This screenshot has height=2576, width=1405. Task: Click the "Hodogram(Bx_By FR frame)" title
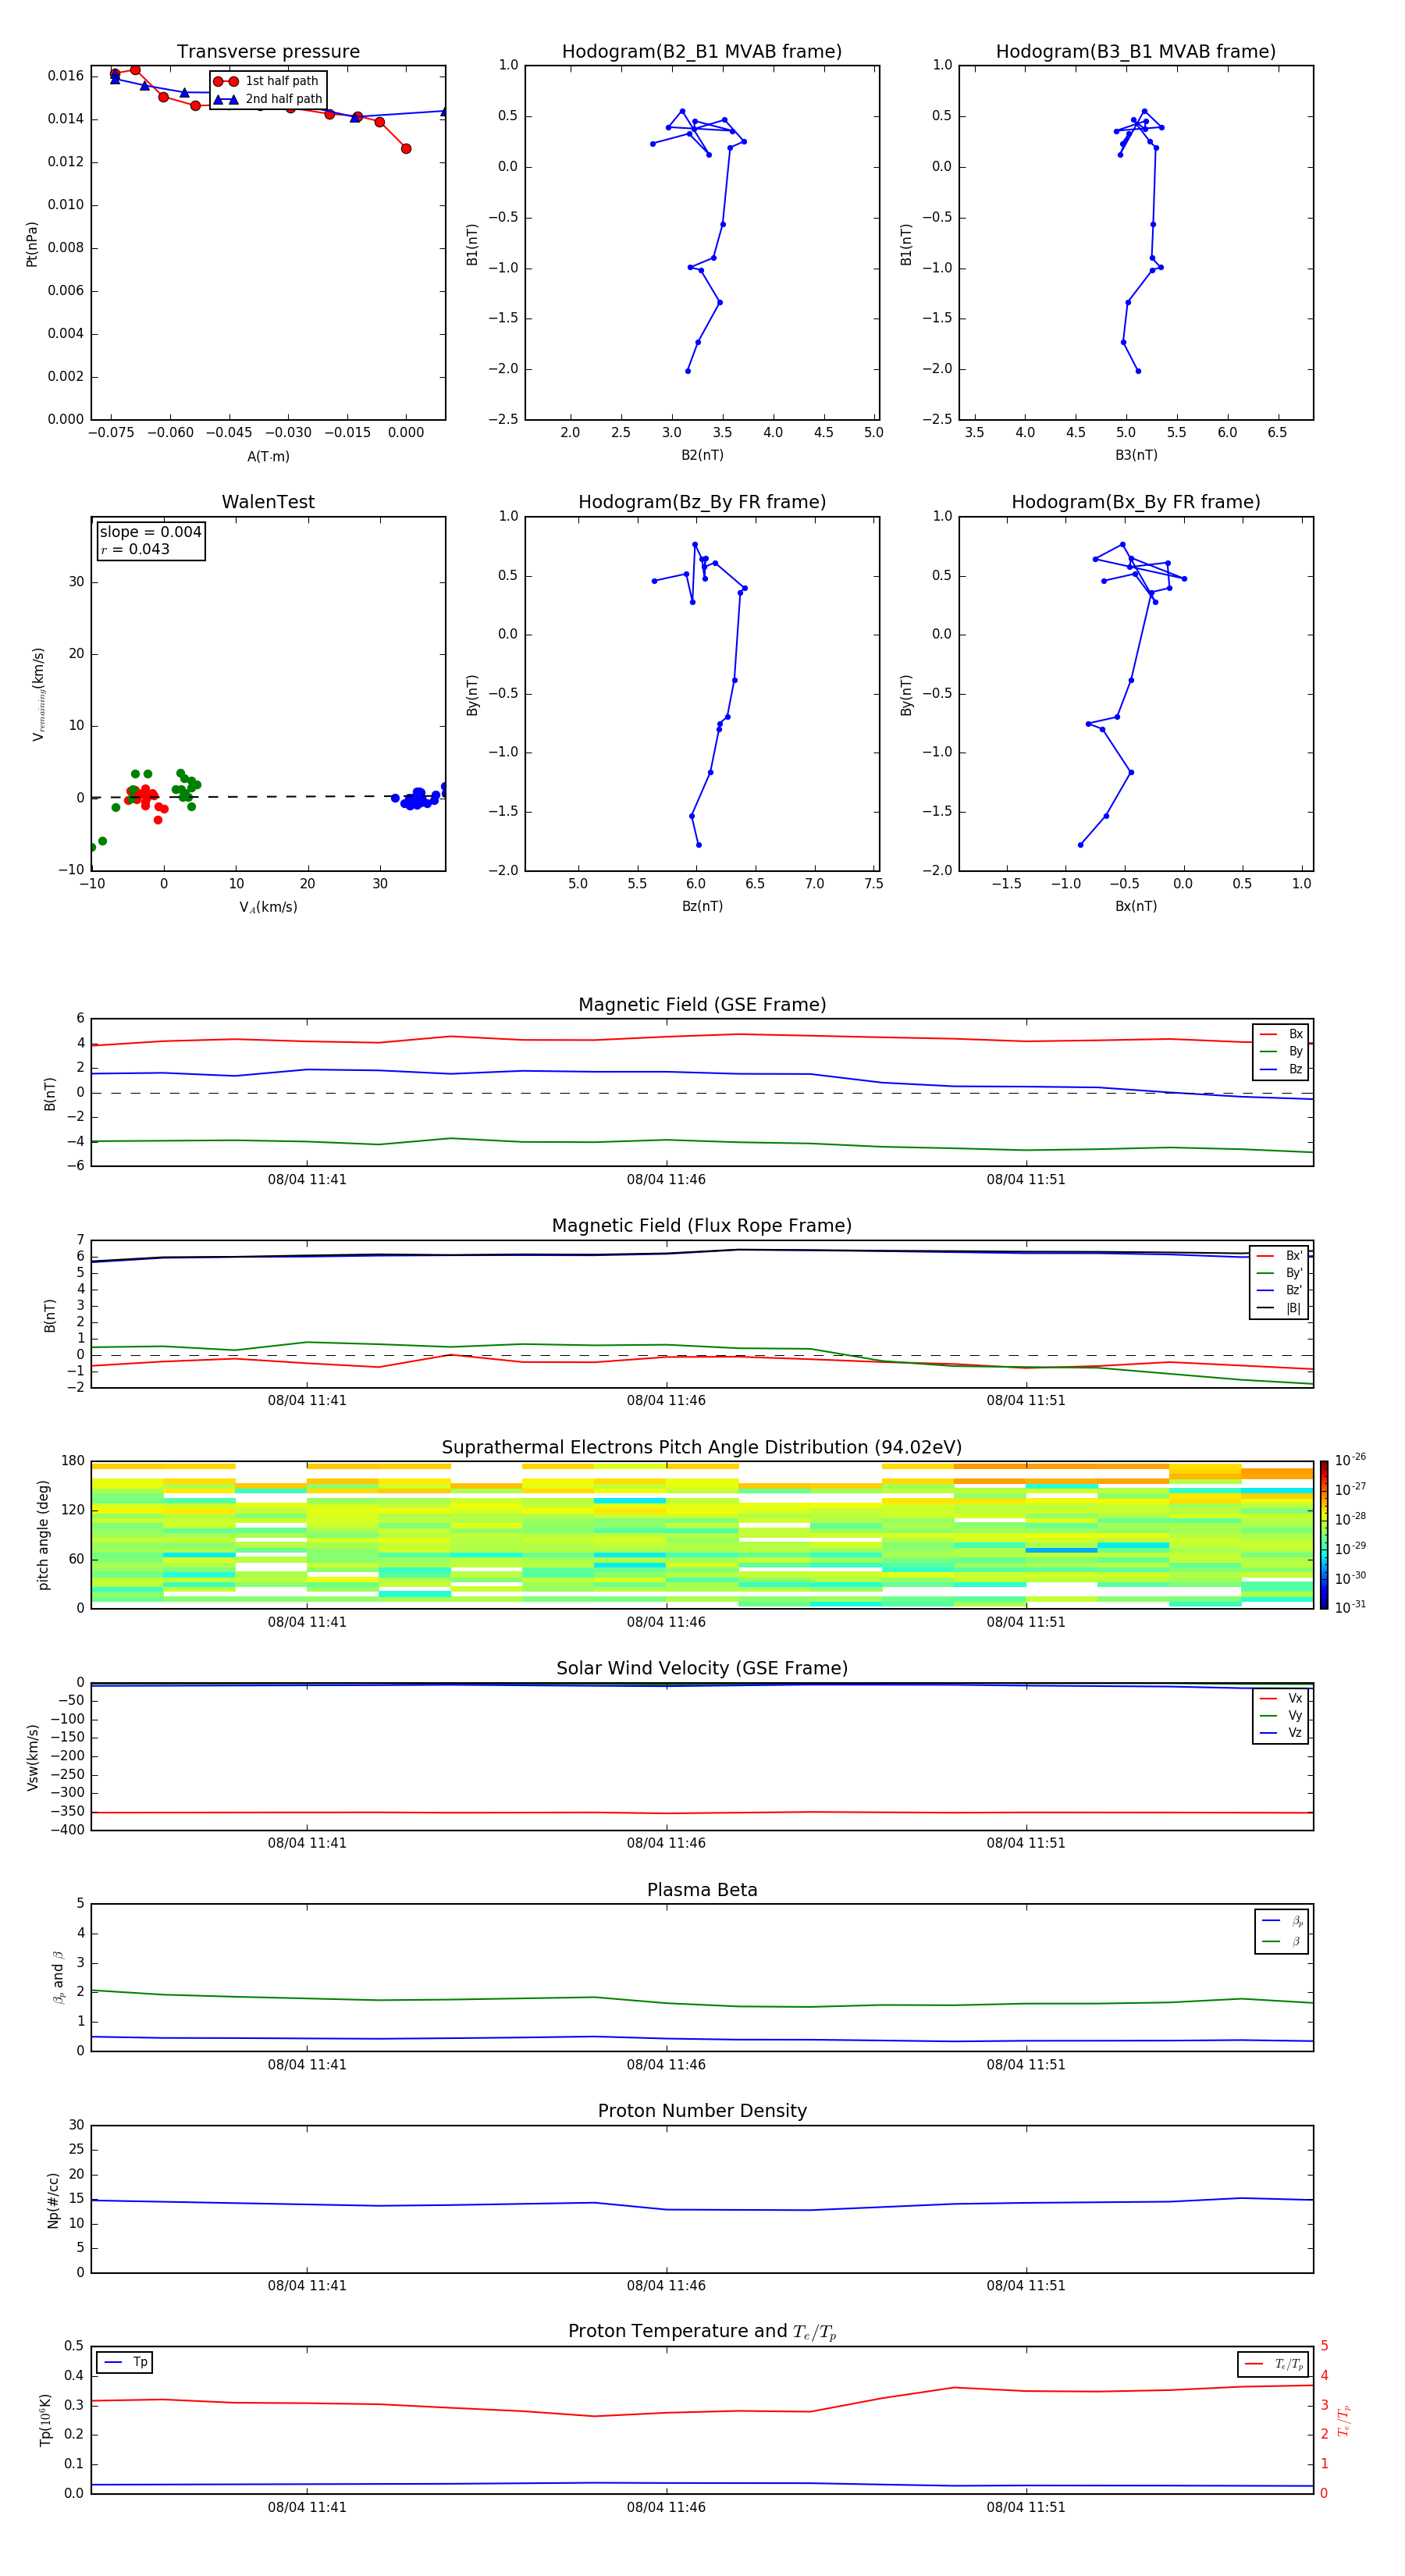click(1136, 502)
